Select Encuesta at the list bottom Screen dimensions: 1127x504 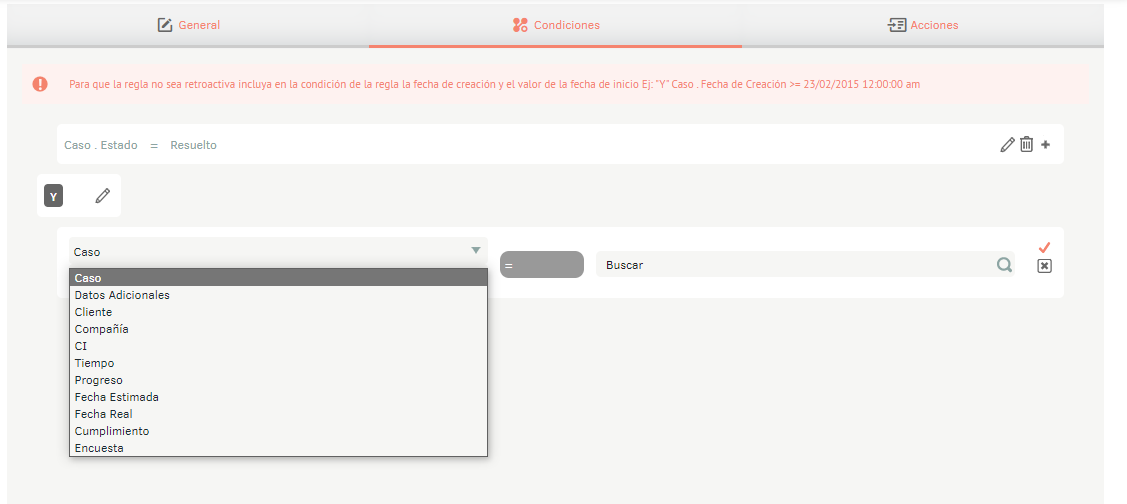coord(278,448)
